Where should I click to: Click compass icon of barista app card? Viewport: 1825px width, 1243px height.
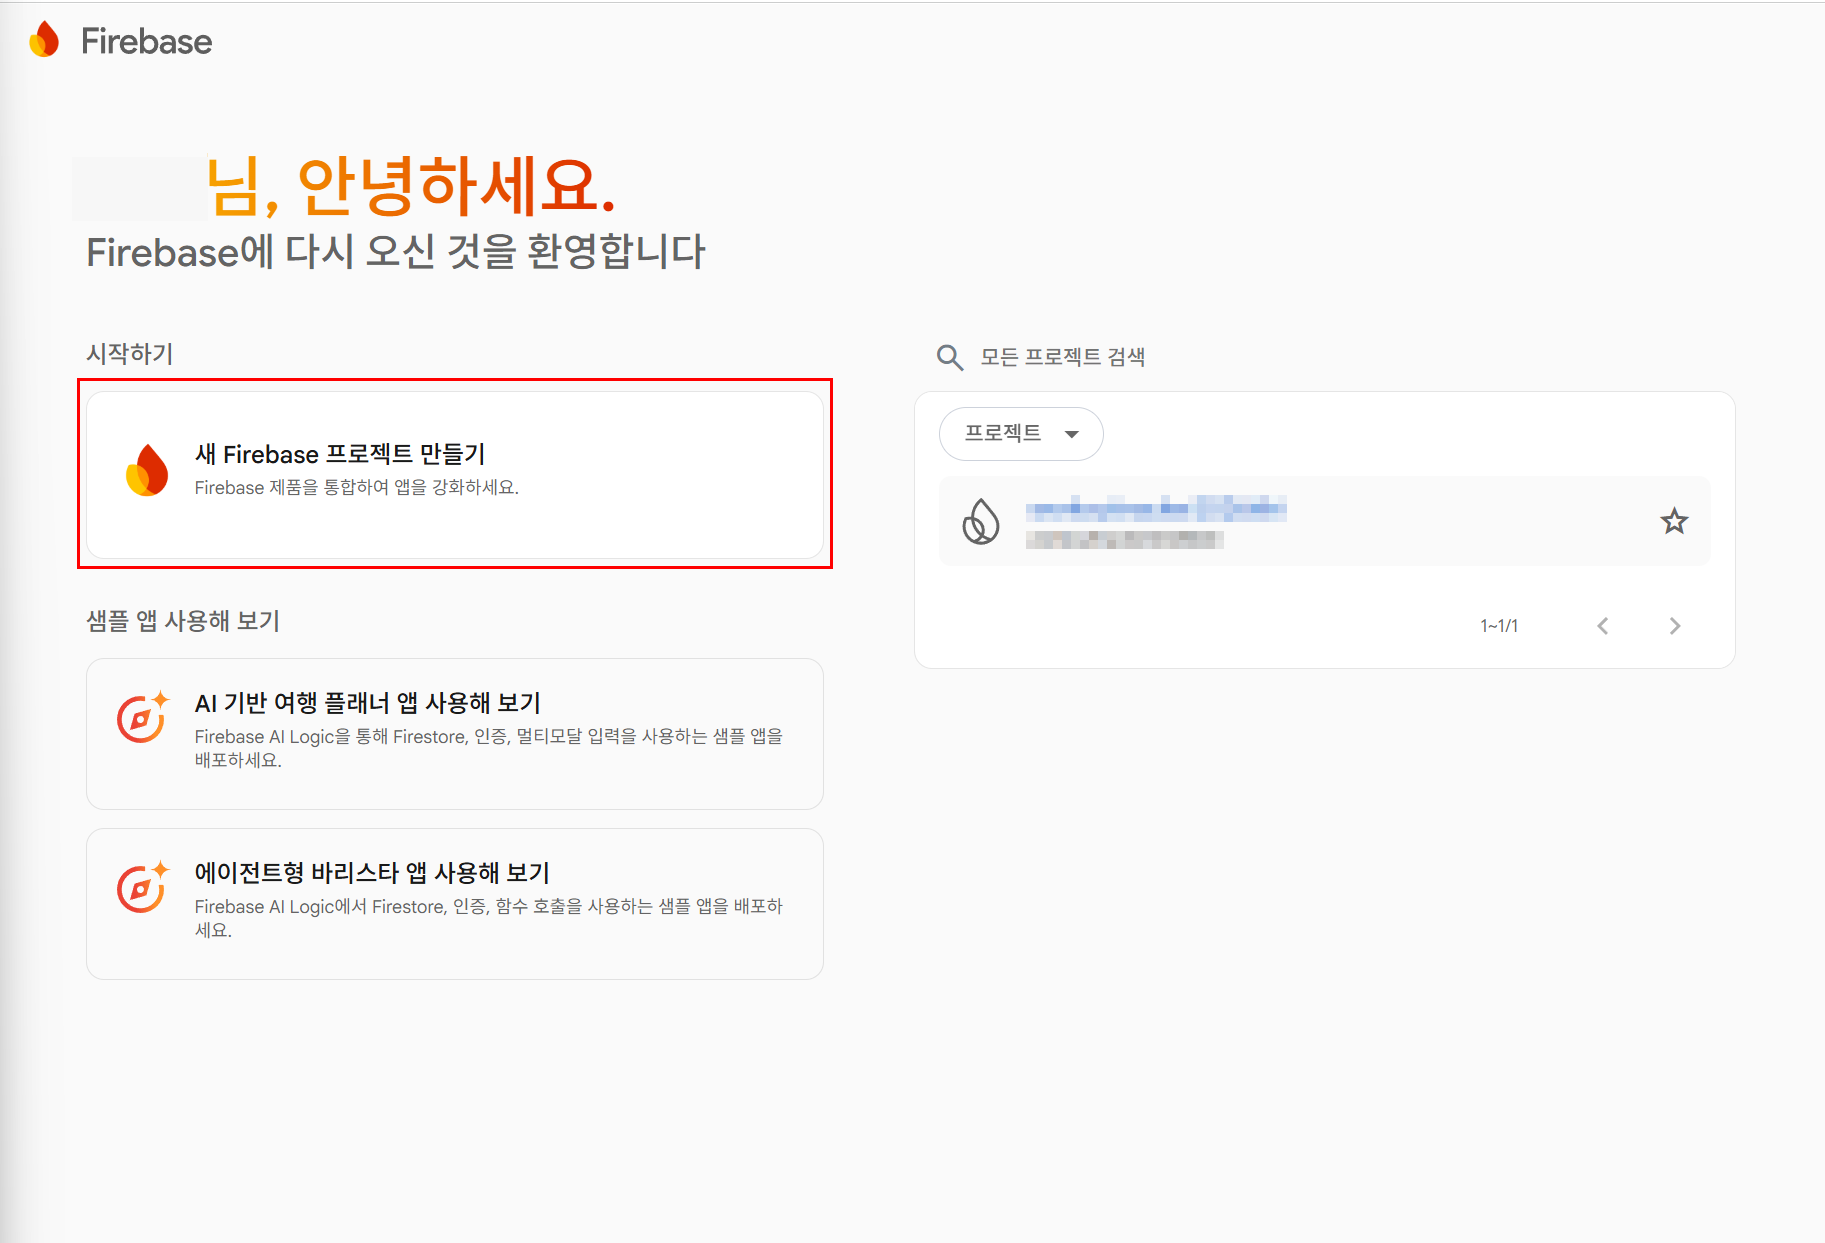(x=142, y=887)
